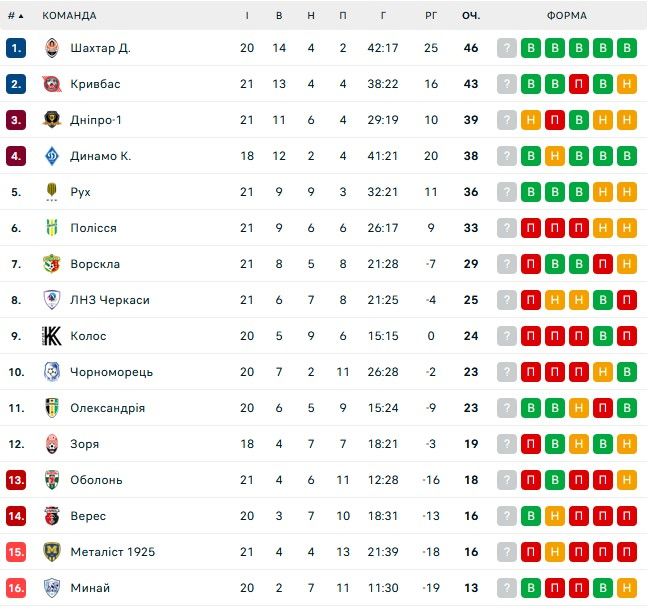Sort standings by РГ goal difference header
The height and width of the screenshot is (611, 648).
click(x=431, y=16)
